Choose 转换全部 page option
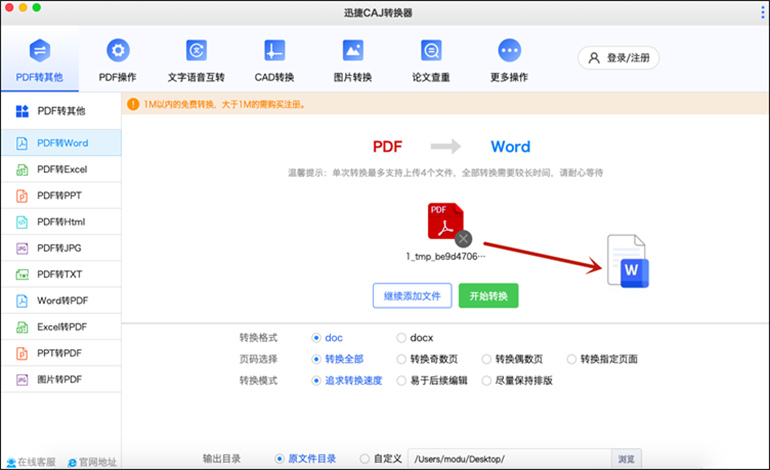770x470 pixels. click(x=316, y=359)
